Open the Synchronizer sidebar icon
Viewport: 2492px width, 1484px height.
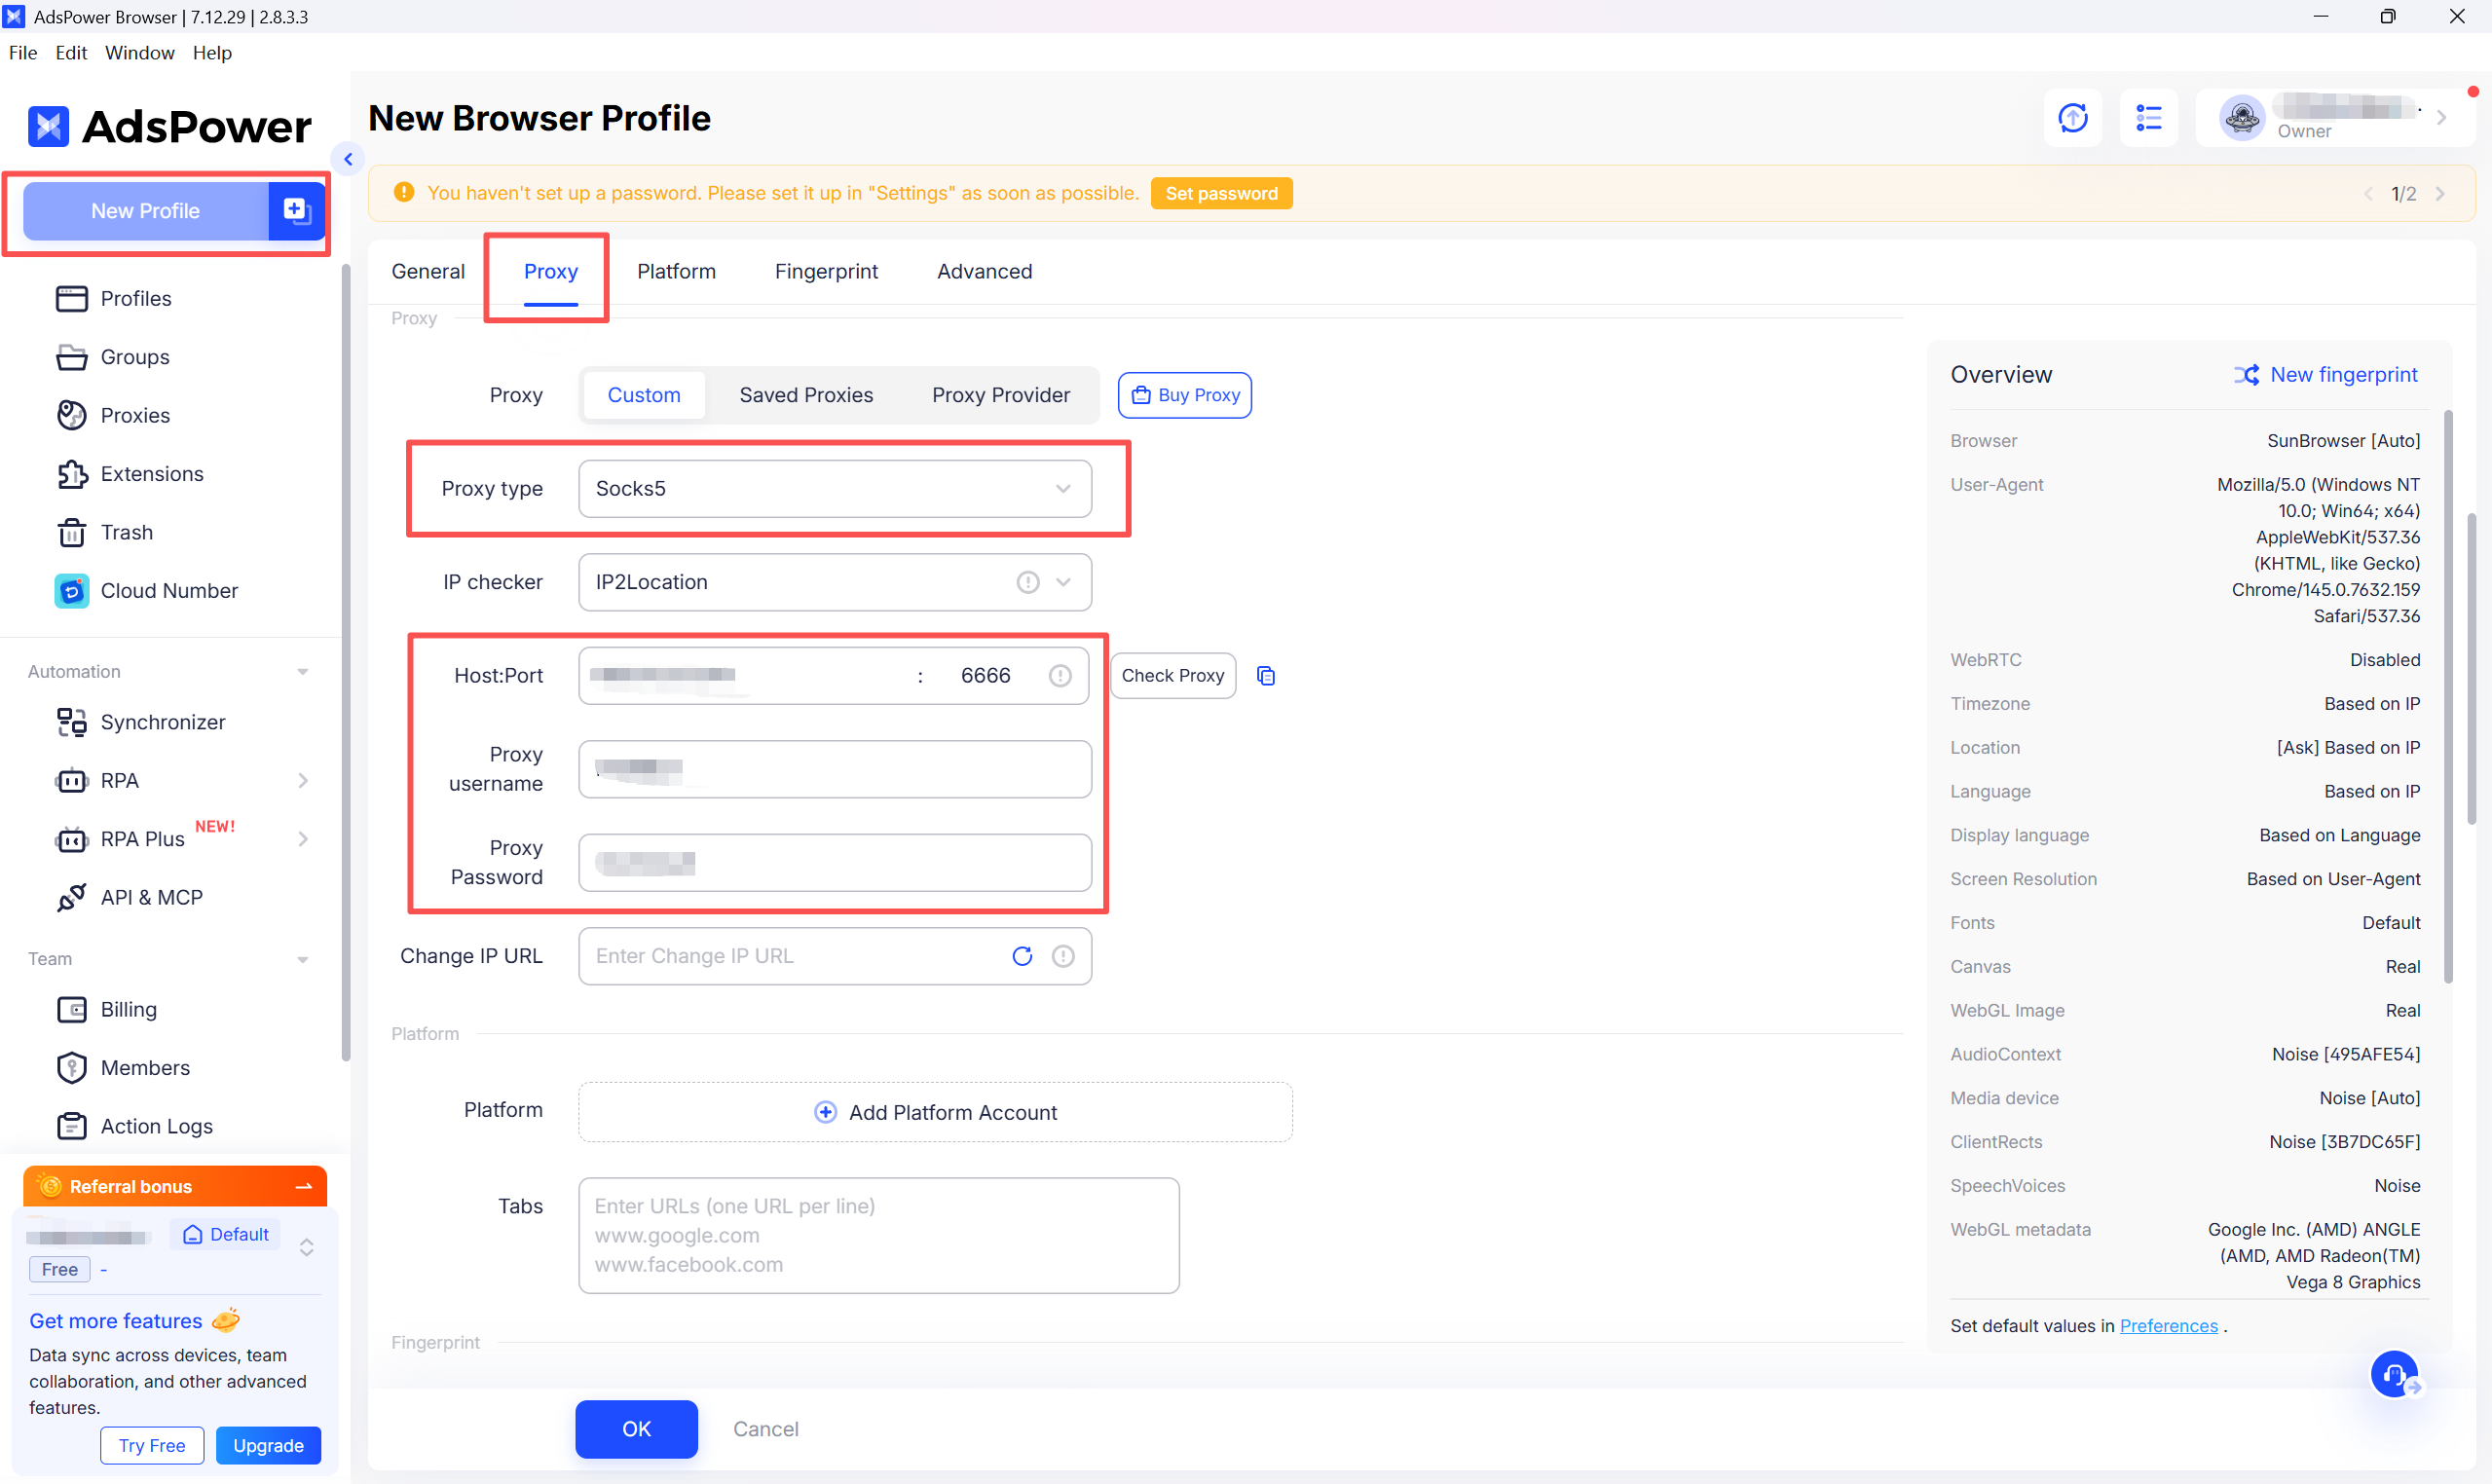(x=71, y=722)
